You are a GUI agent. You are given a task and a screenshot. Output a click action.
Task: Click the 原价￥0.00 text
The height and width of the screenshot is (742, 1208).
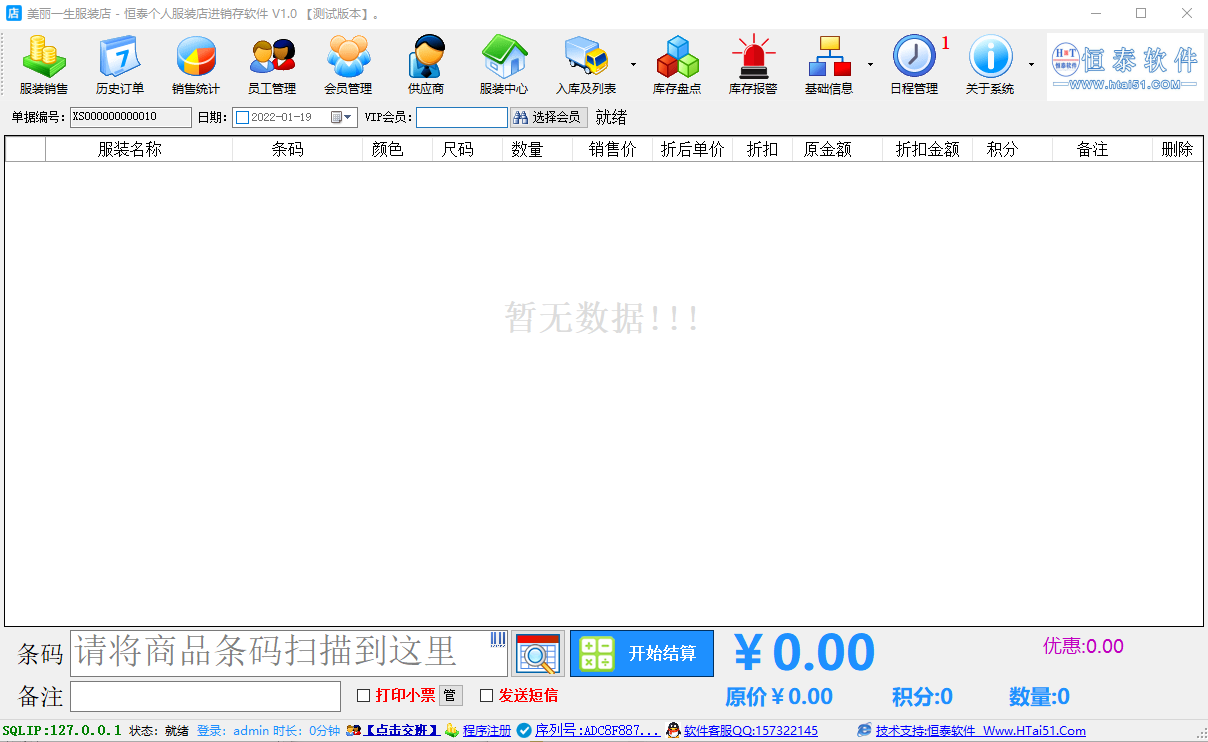(779, 697)
